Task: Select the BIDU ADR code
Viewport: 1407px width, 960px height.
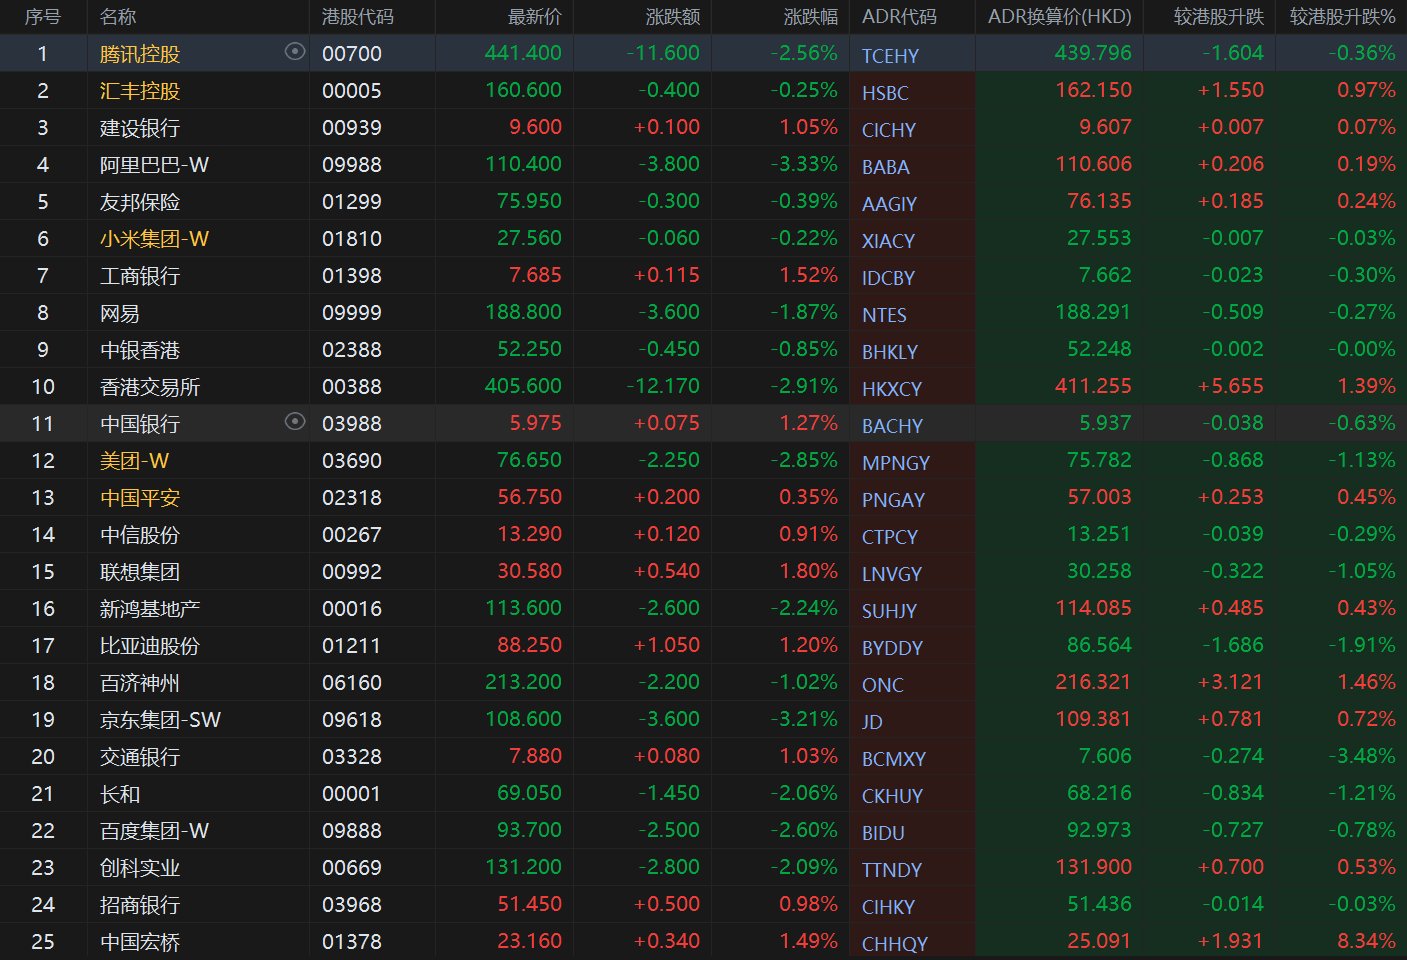Action: pos(883,833)
